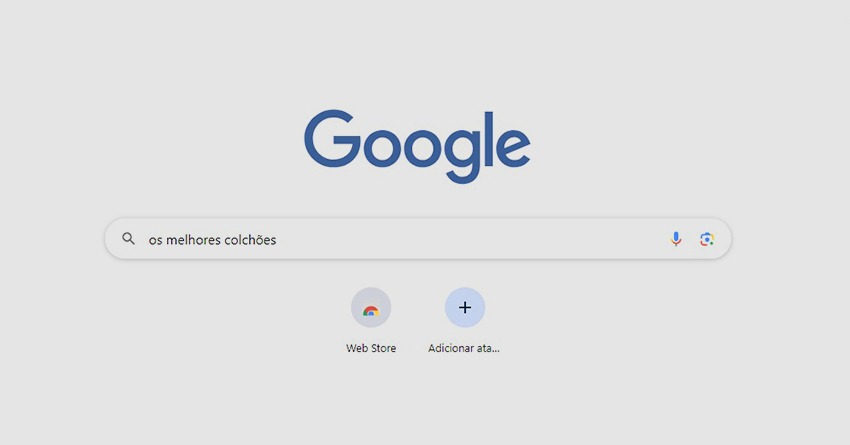Screen dimensions: 850x445
Task: Place cursor after the word 'colchões'
Action: click(x=278, y=240)
